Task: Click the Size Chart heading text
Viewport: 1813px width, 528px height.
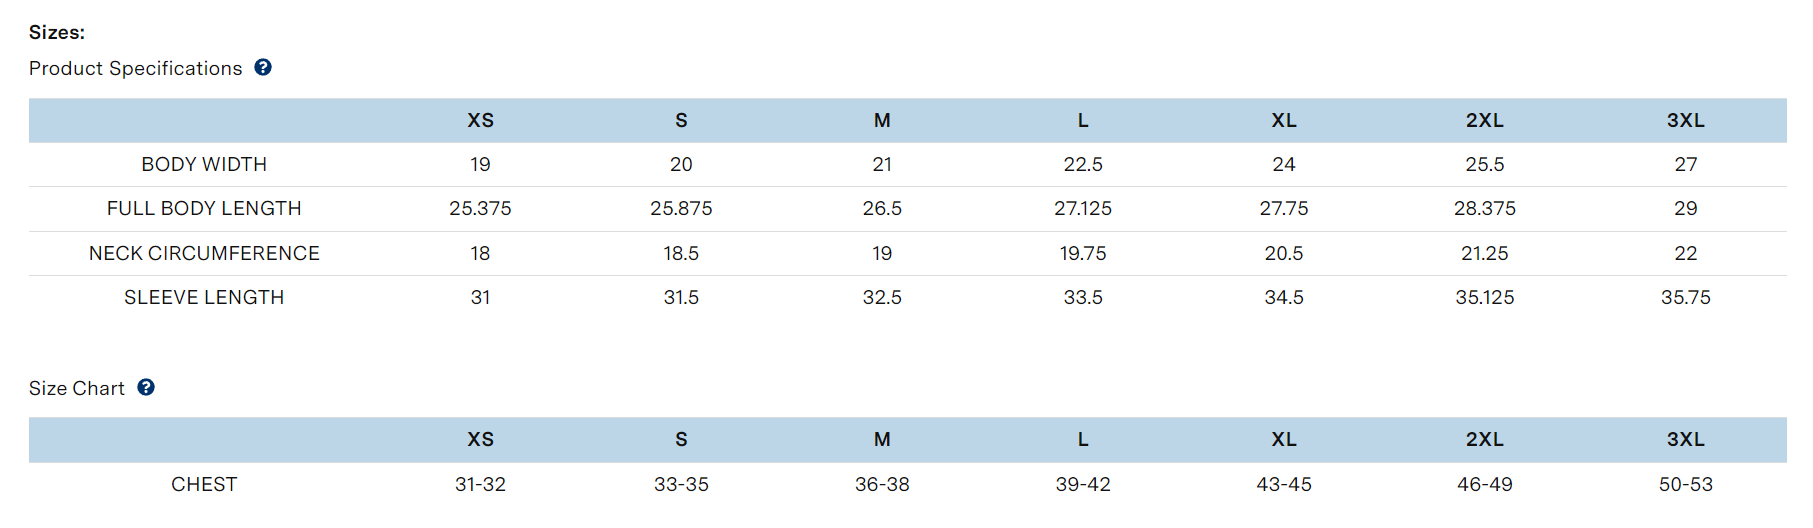Action: click(x=77, y=388)
